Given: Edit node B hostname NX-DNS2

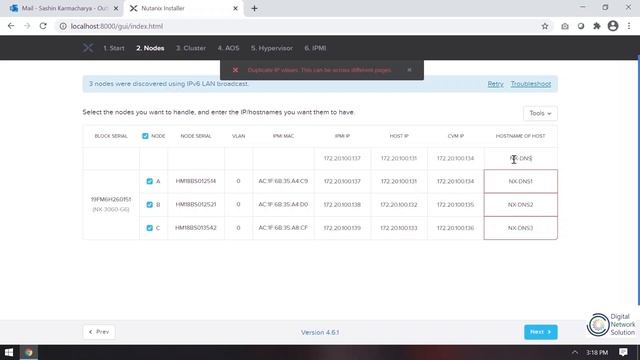Looking at the screenshot, I should (520, 204).
